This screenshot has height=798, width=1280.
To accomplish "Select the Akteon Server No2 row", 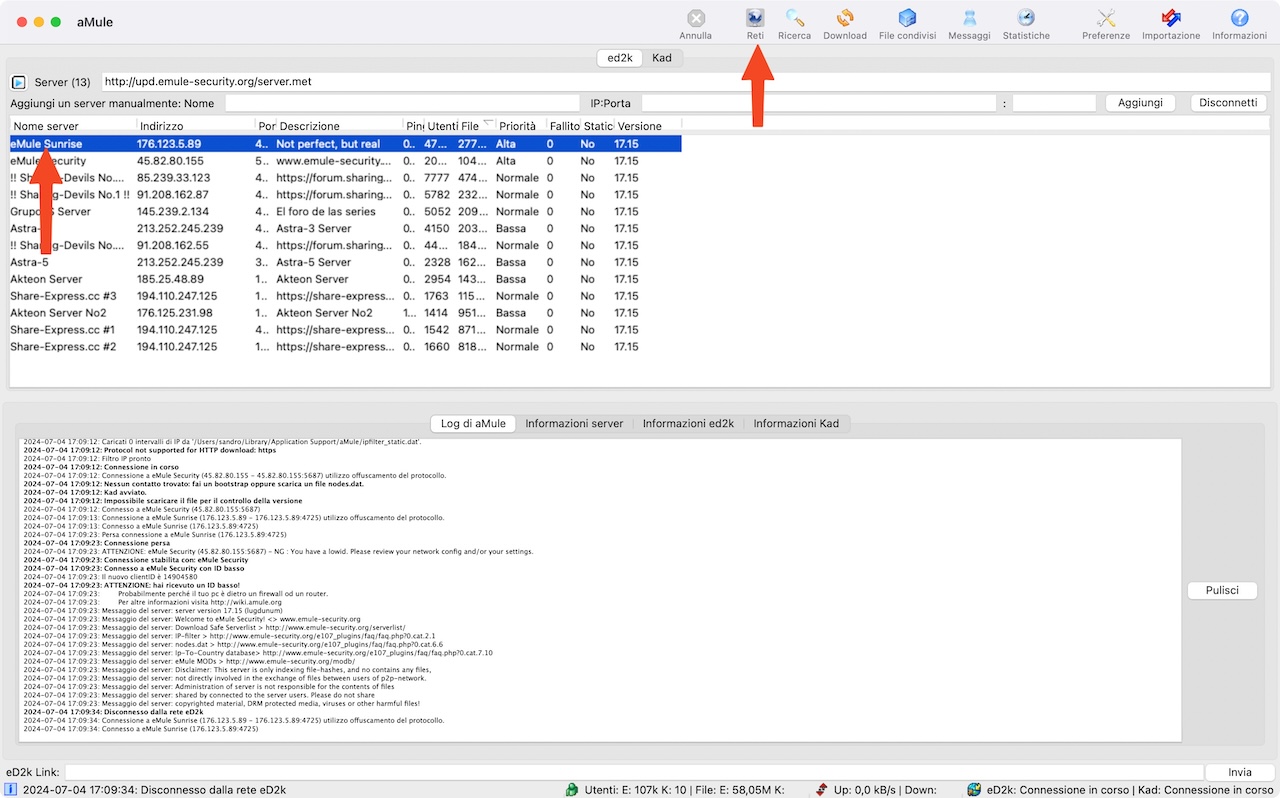I will (346, 313).
